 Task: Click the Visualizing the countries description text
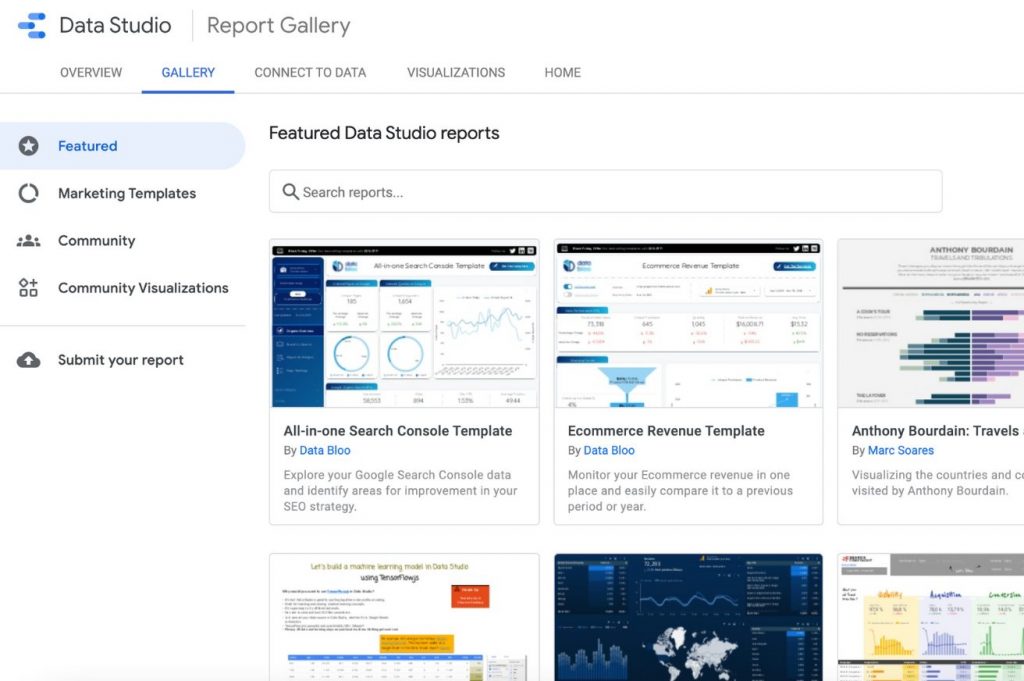(937, 483)
